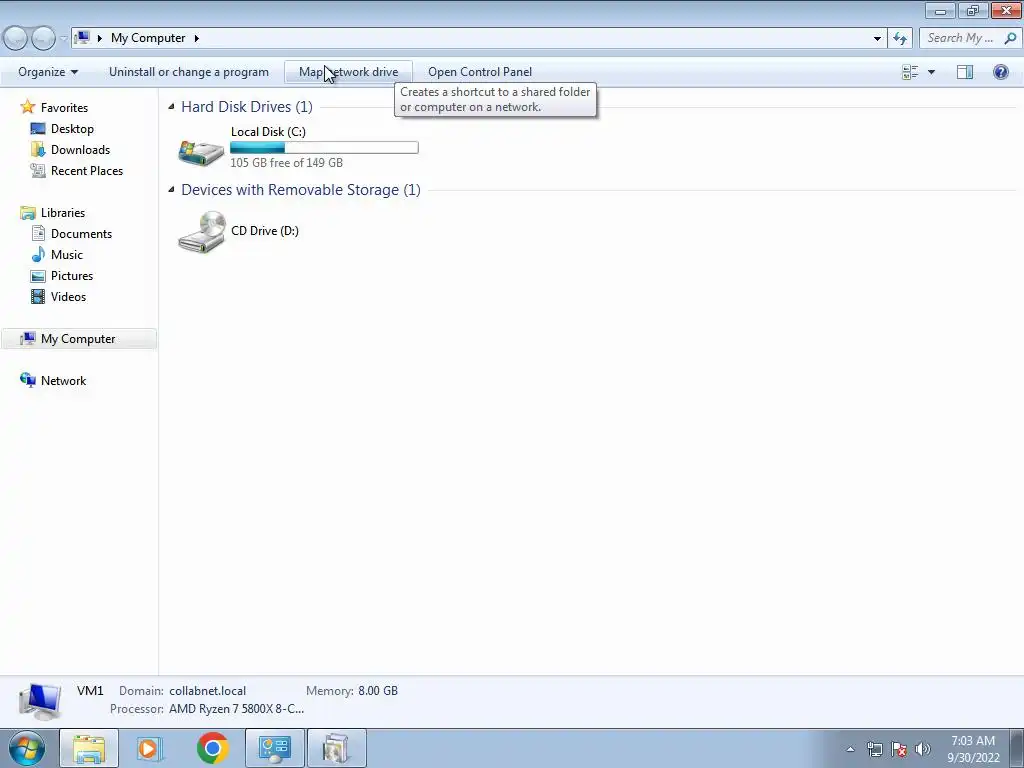Click the Network globe icon
This screenshot has height=768, width=1024.
point(27,380)
